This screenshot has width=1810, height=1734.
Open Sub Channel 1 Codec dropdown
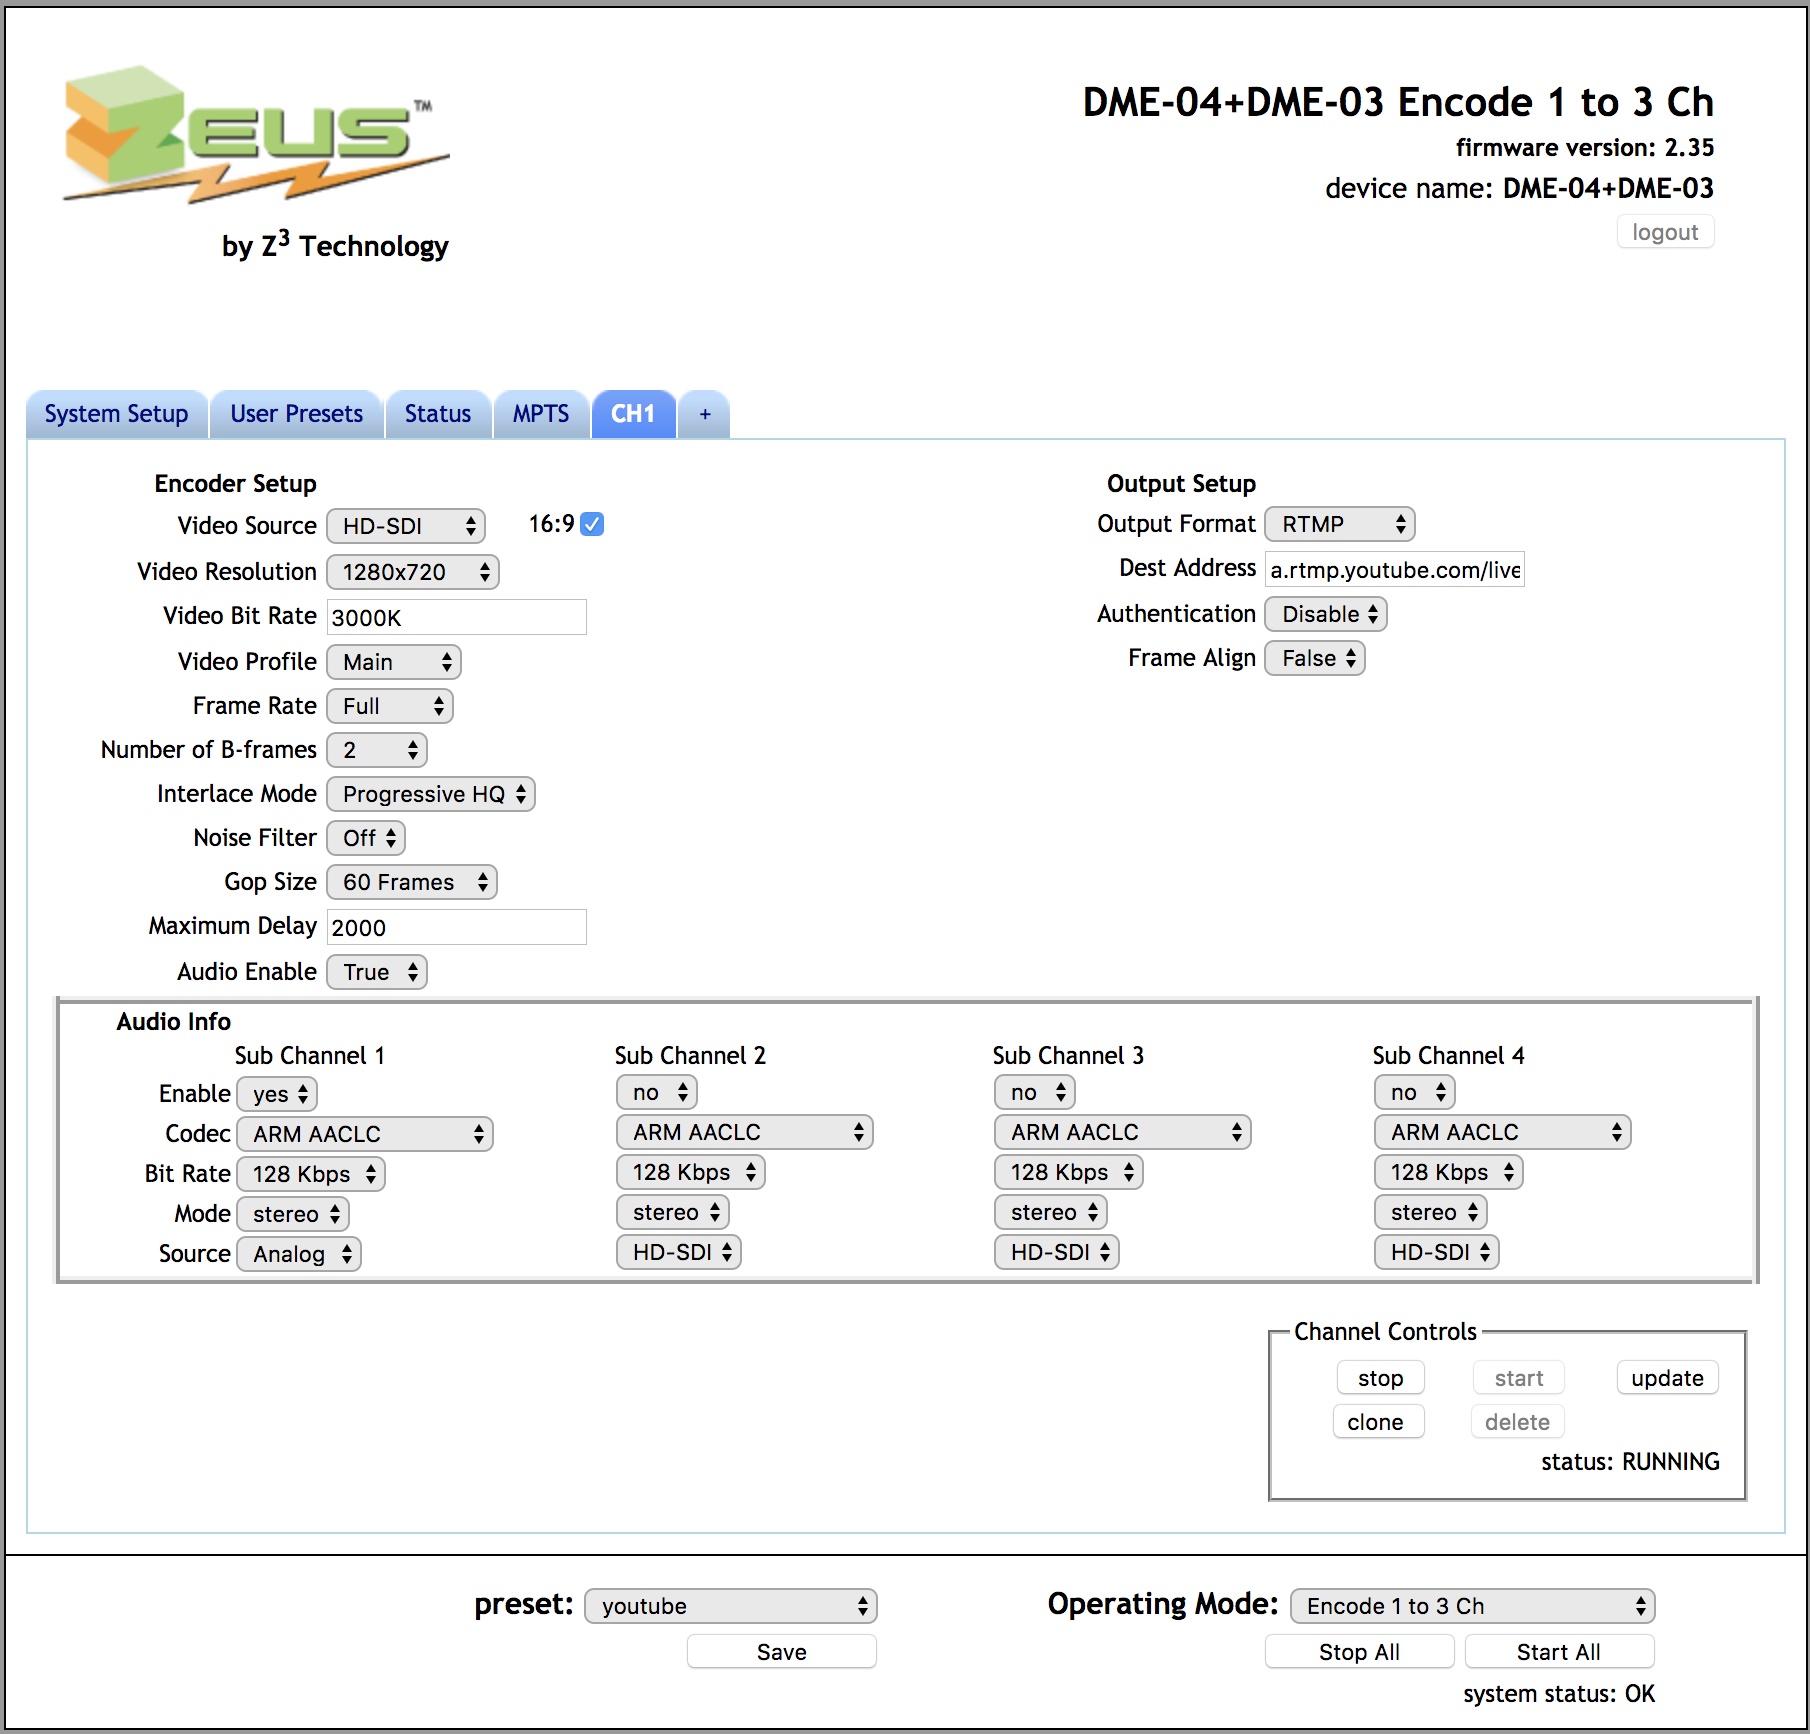(365, 1134)
